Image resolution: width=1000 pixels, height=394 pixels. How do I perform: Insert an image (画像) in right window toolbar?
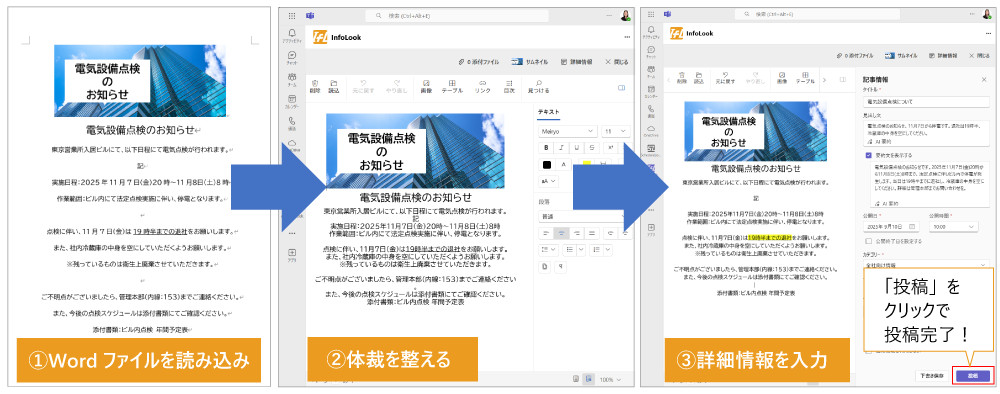pos(782,77)
